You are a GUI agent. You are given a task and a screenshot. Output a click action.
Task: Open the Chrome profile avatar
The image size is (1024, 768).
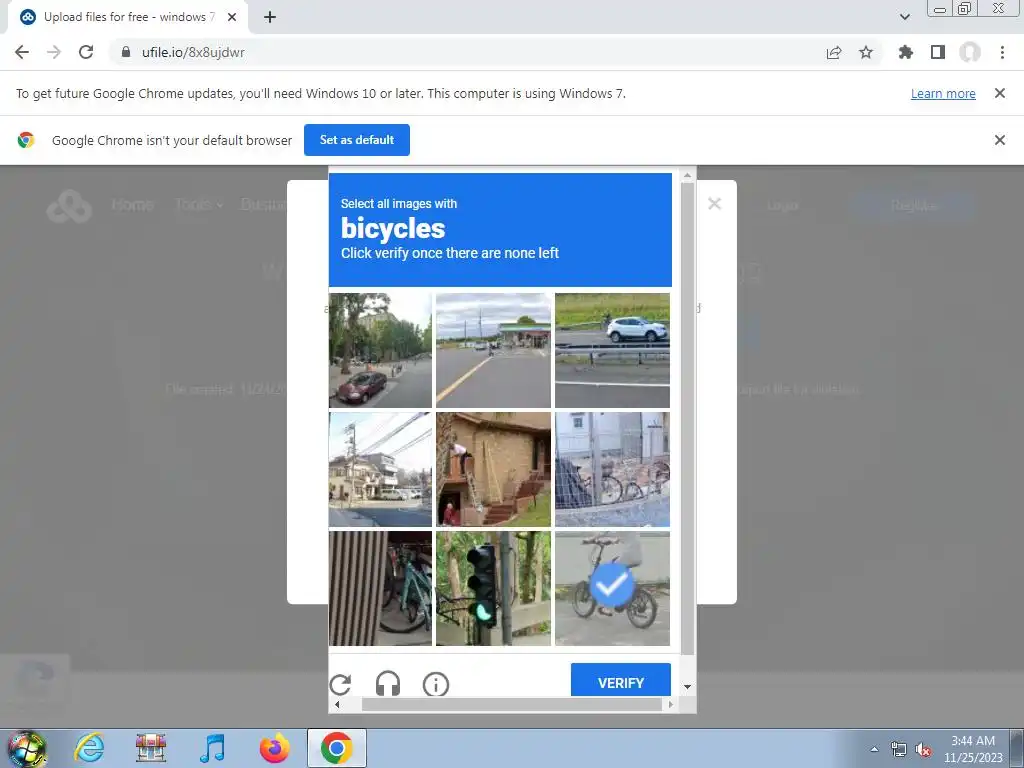(970, 52)
